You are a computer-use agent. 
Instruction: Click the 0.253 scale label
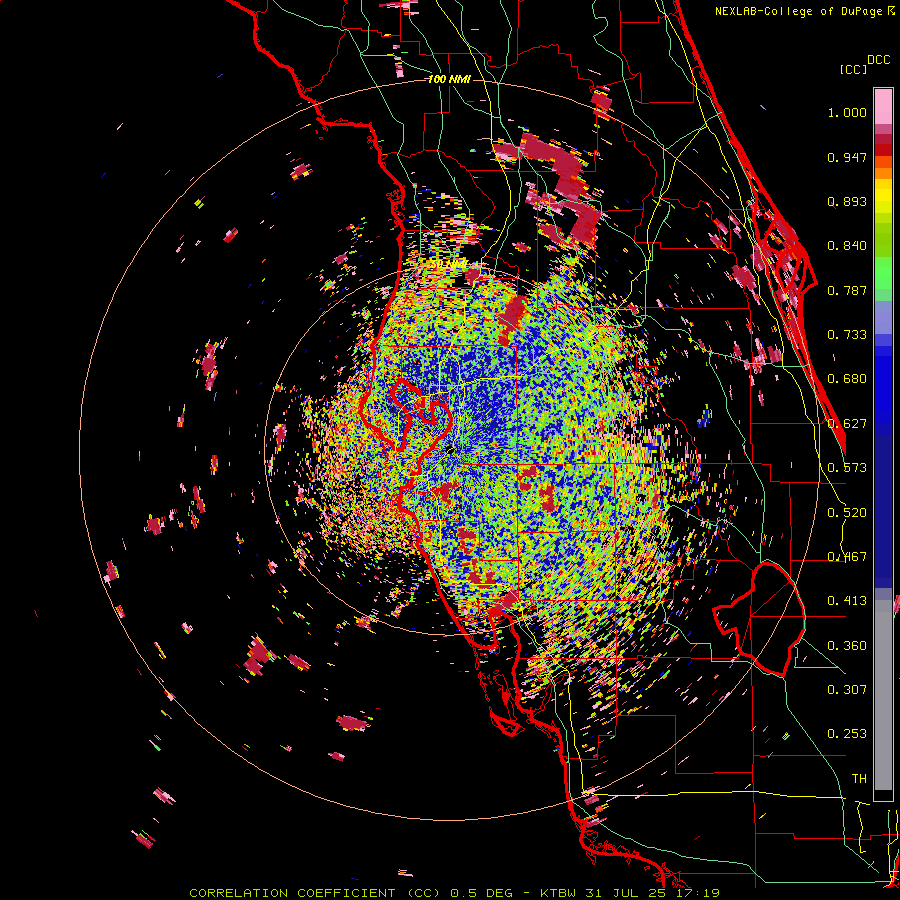pos(847,734)
